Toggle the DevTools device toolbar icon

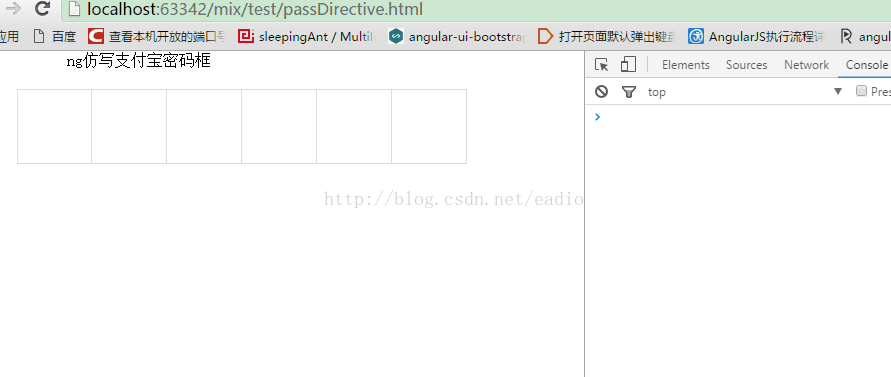tap(628, 64)
